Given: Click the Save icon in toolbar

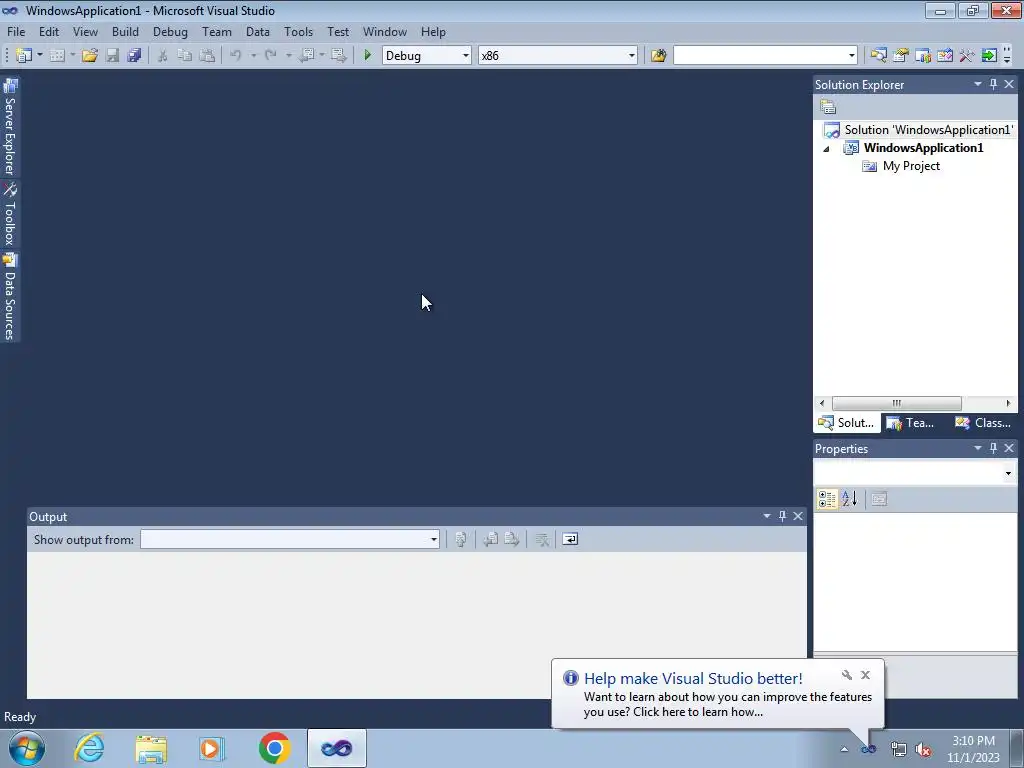Looking at the screenshot, I should click(112, 56).
